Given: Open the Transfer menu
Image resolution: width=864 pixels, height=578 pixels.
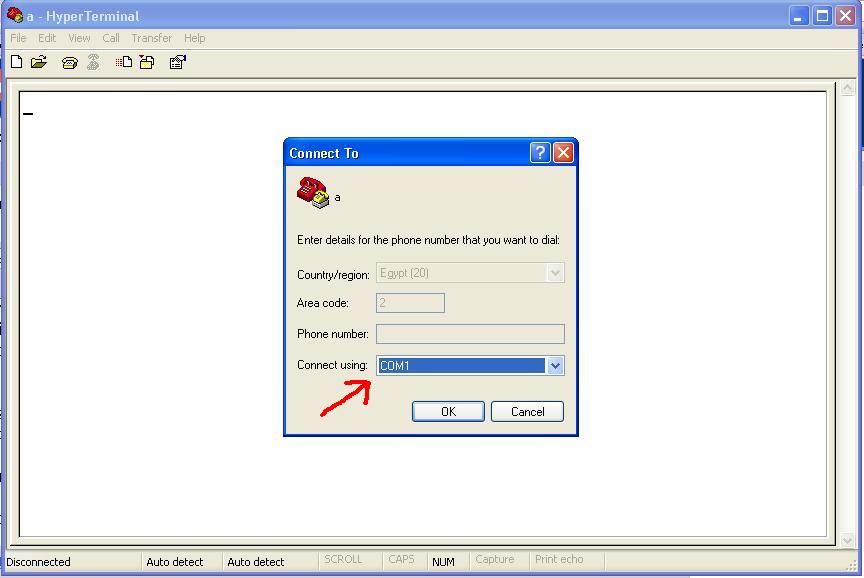Looking at the screenshot, I should coord(152,38).
